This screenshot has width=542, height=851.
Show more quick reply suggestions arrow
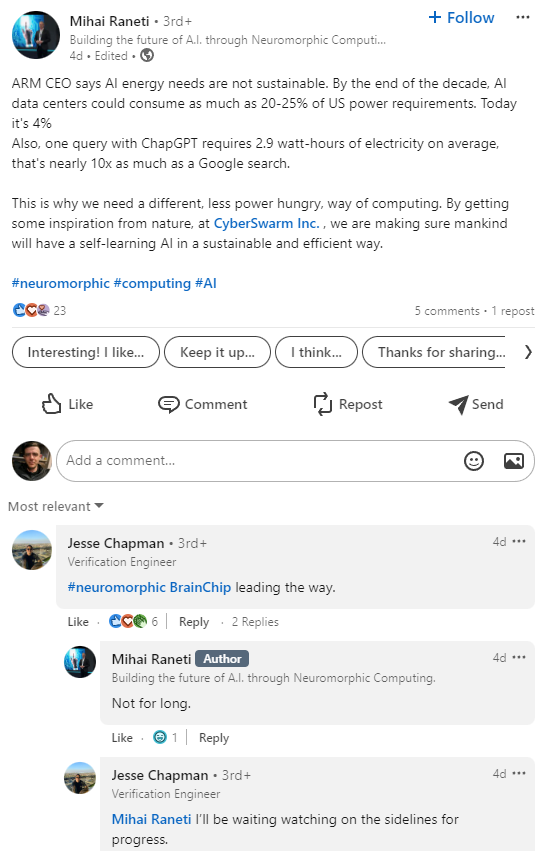(528, 352)
